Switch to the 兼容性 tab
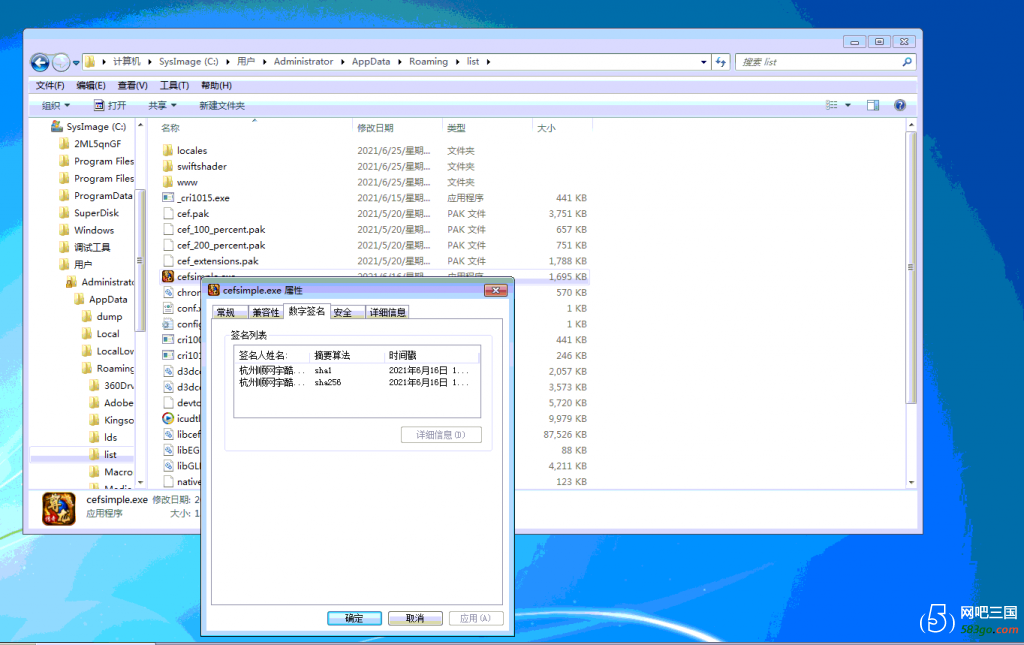This screenshot has width=1024, height=645. (x=265, y=312)
